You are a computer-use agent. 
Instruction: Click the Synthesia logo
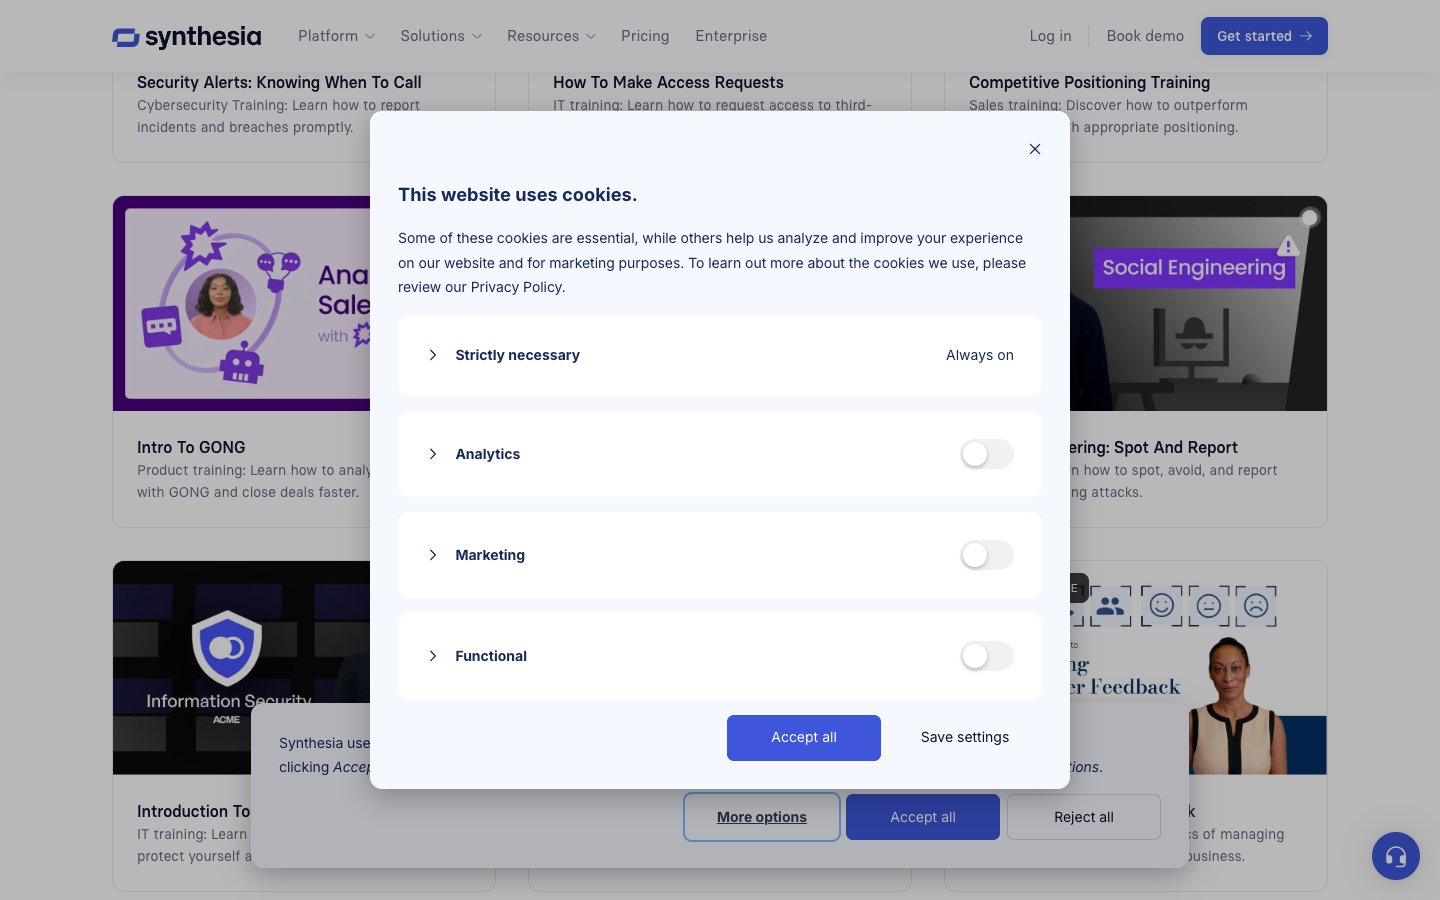pos(187,37)
